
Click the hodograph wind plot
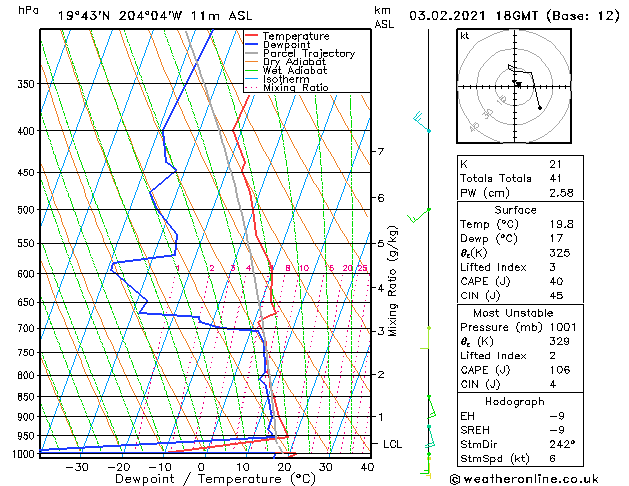tap(514, 86)
